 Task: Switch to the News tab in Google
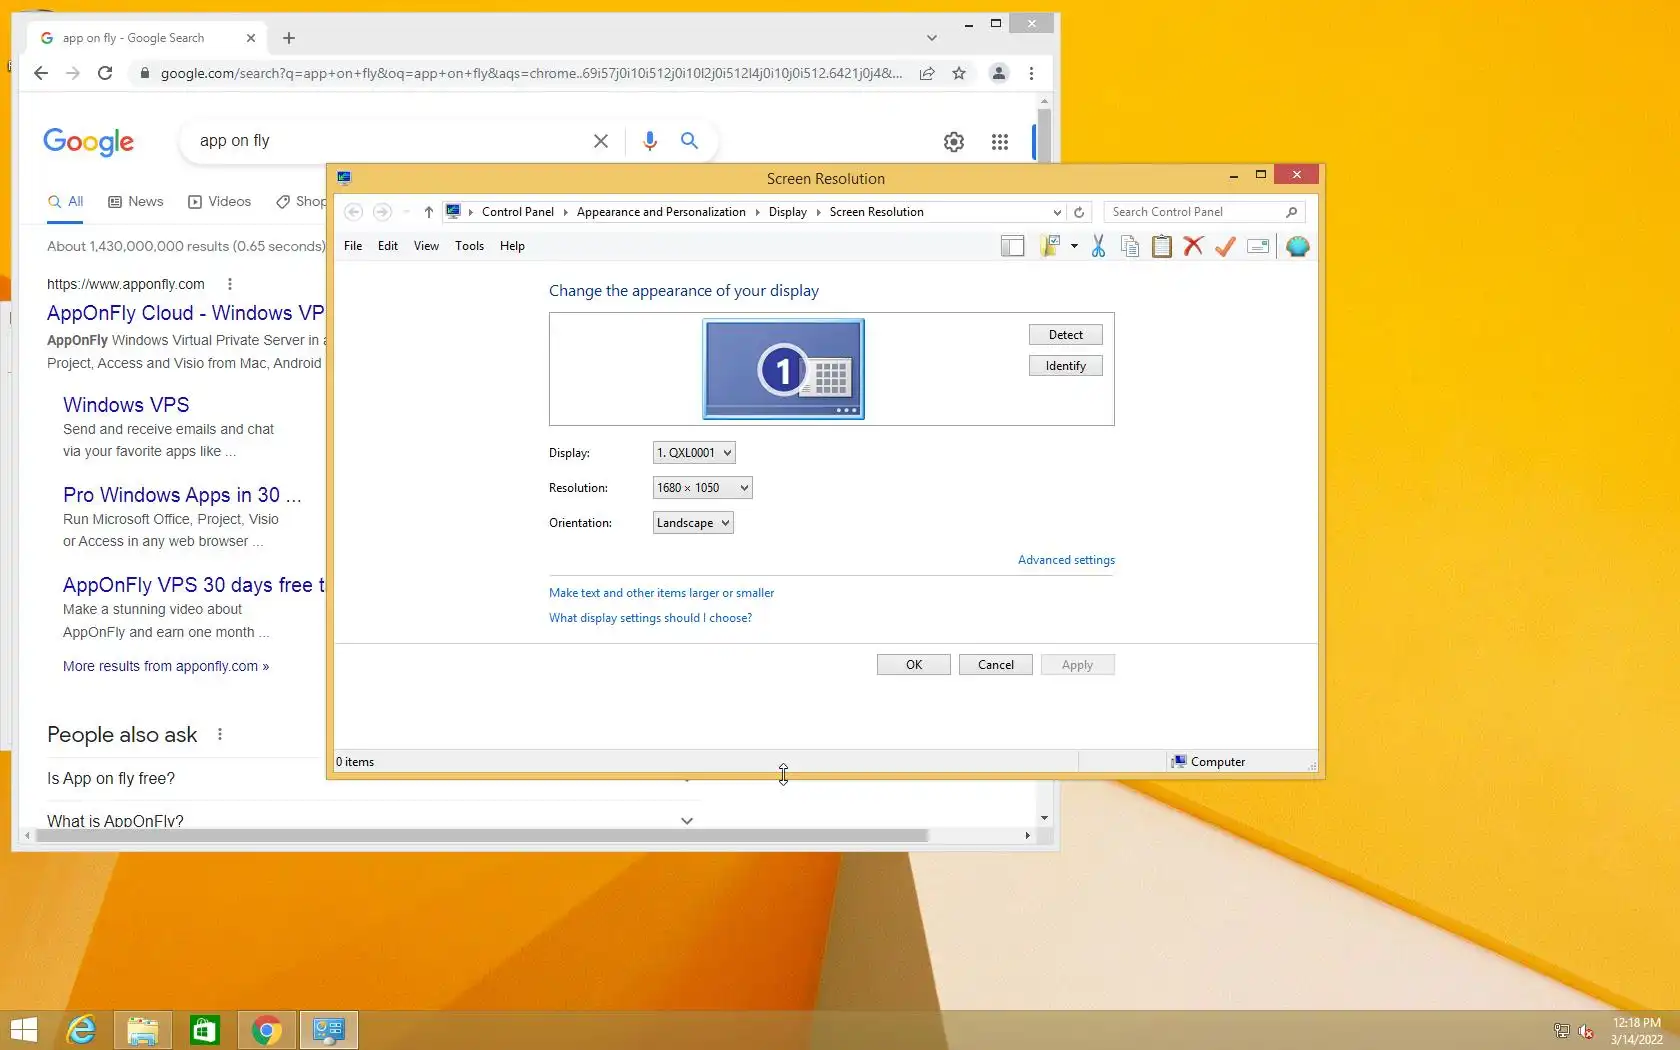coord(136,201)
